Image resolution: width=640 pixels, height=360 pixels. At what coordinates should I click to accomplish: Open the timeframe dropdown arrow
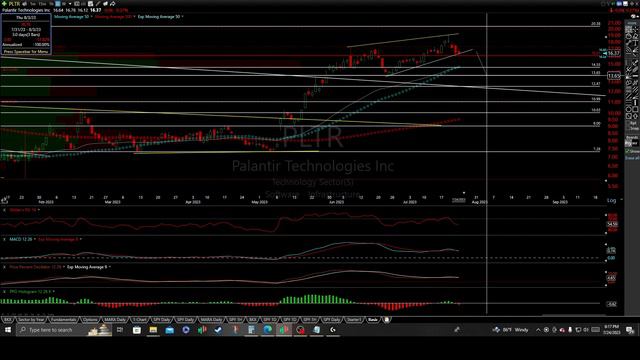coord(70,4)
